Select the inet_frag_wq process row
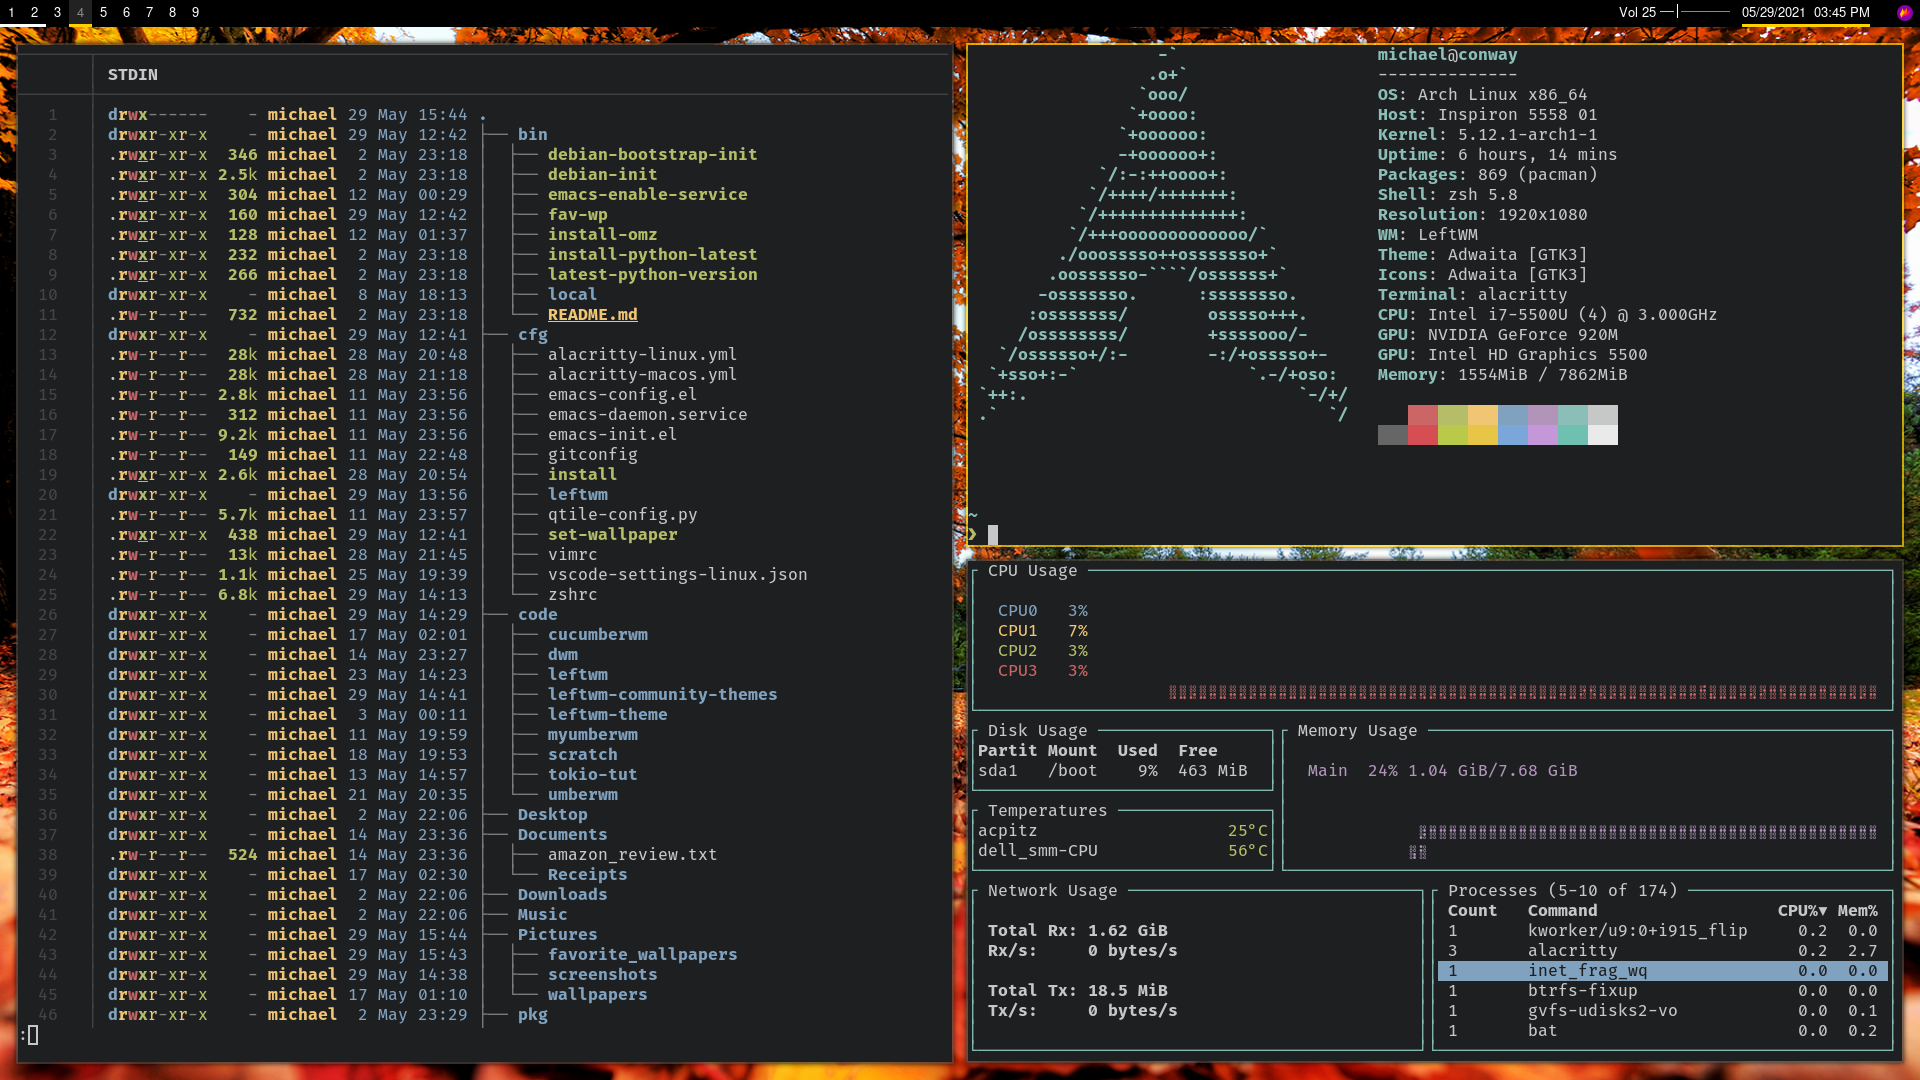Screen dimensions: 1920x1080 coord(1661,970)
